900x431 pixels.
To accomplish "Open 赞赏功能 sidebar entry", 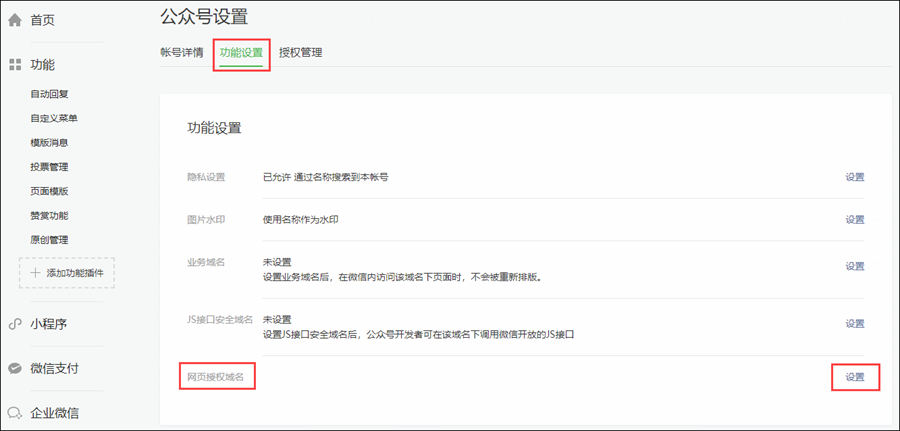I will click(49, 216).
